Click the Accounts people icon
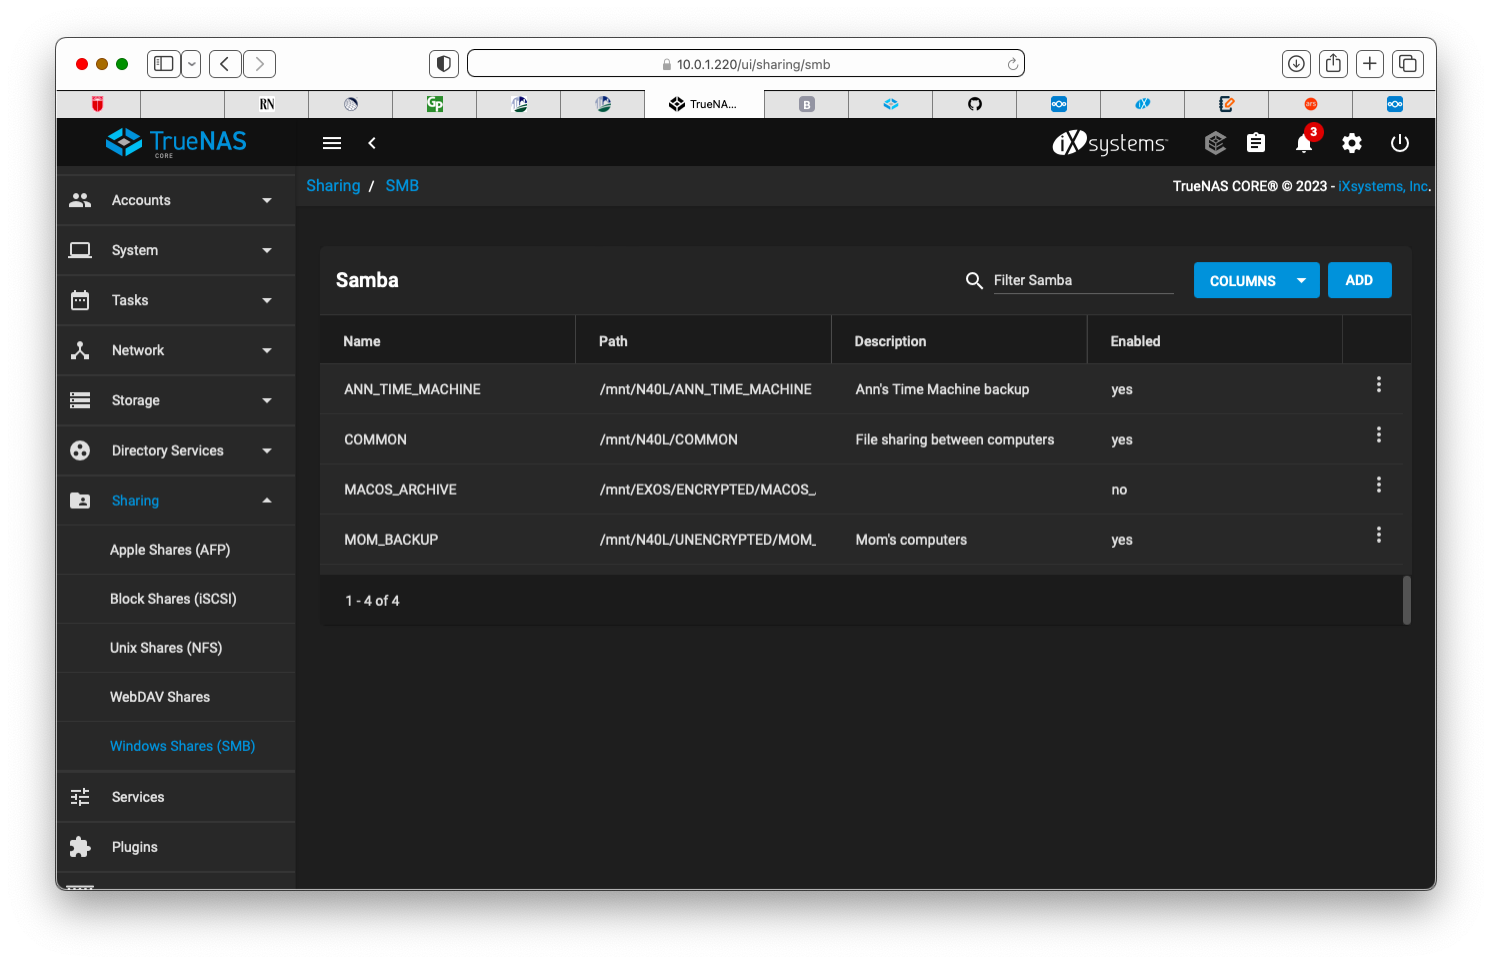The image size is (1492, 964). pos(80,200)
